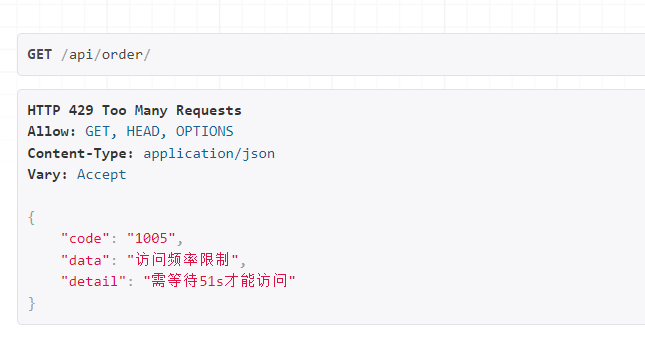Click the closing JSON brace
Image resolution: width=645 pixels, height=362 pixels.
click(31, 304)
